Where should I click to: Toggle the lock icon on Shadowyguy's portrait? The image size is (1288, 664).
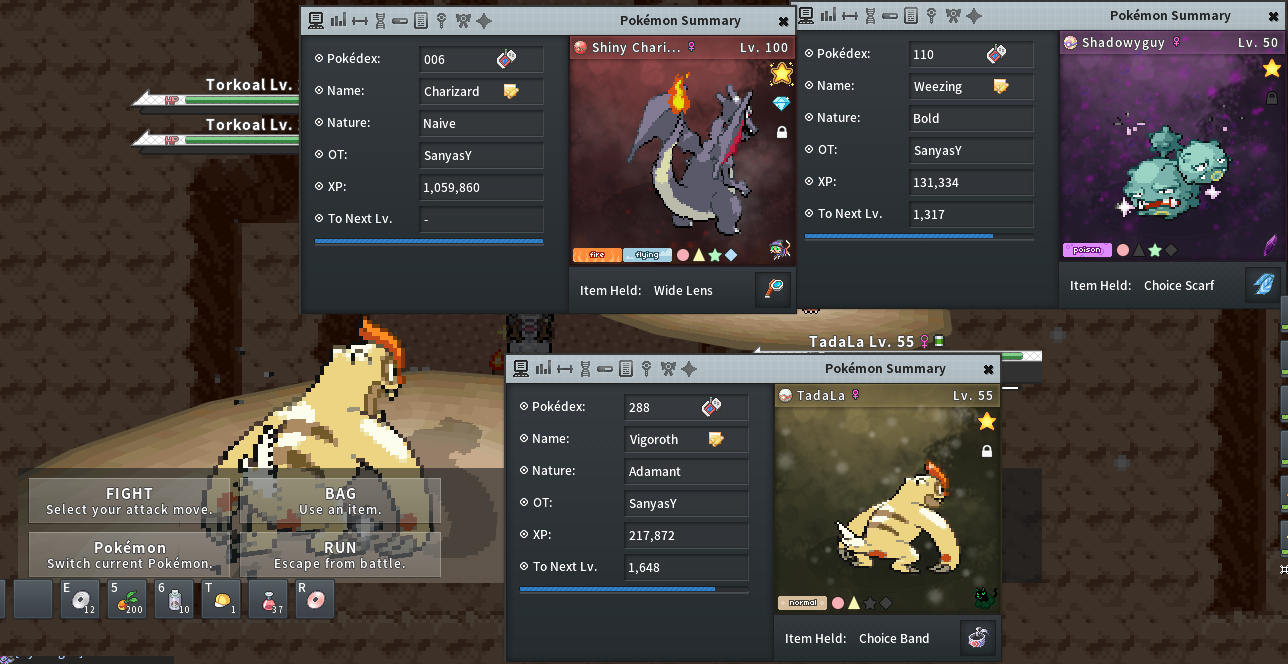[1271, 98]
